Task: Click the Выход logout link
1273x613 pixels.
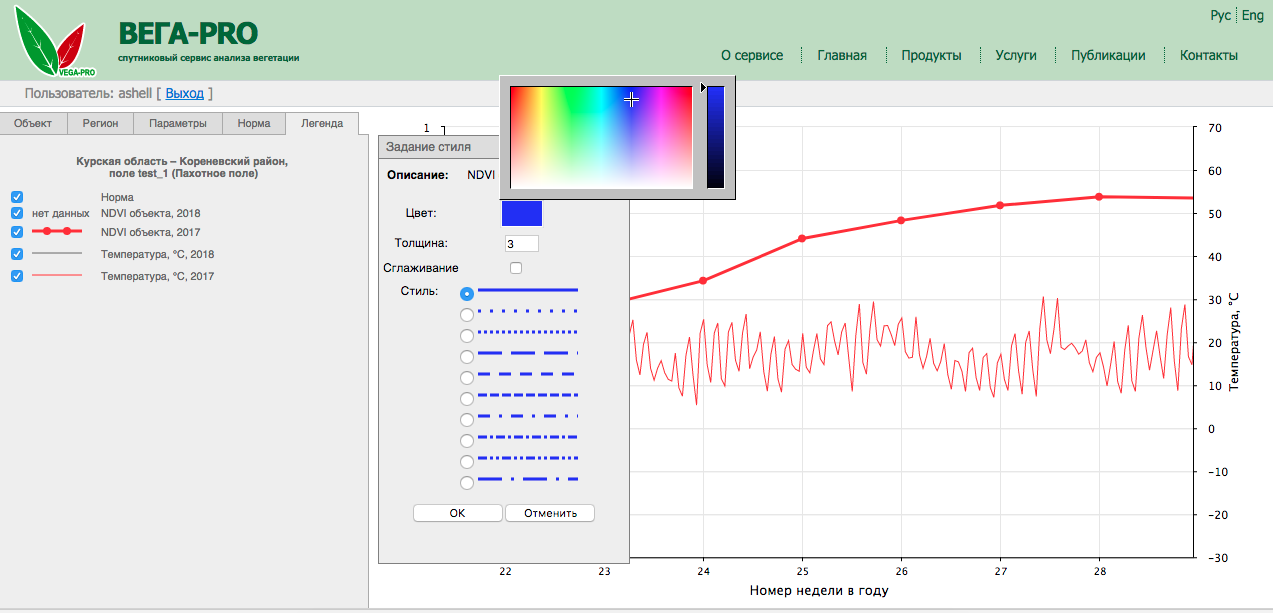Action: (184, 93)
